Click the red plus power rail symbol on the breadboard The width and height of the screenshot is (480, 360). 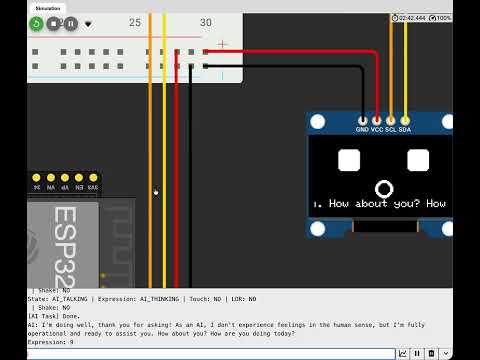[222, 44]
